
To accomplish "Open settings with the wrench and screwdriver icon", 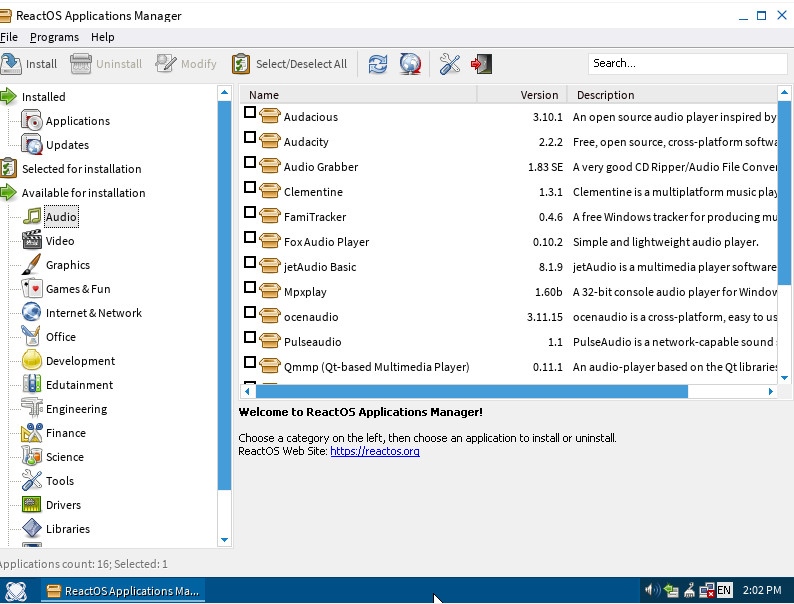I will coord(450,64).
